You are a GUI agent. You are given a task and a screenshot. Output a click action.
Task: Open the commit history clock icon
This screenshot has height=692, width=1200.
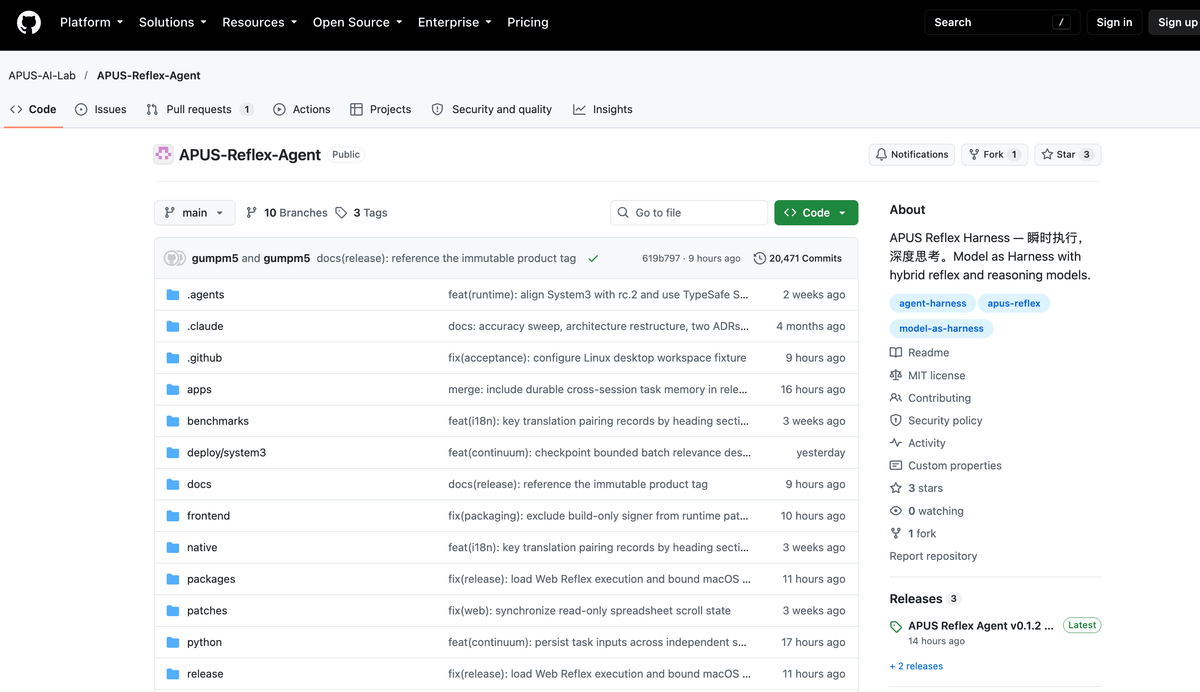[x=760, y=258]
